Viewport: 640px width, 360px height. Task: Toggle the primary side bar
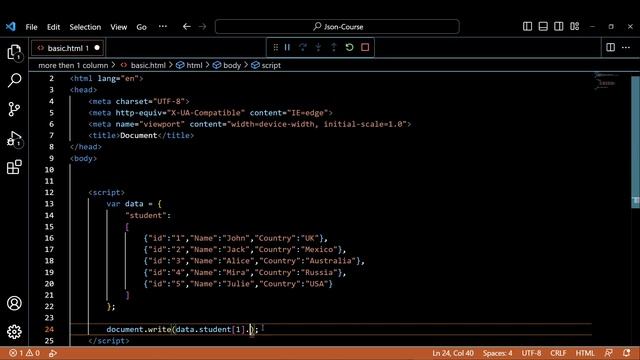click(527, 27)
